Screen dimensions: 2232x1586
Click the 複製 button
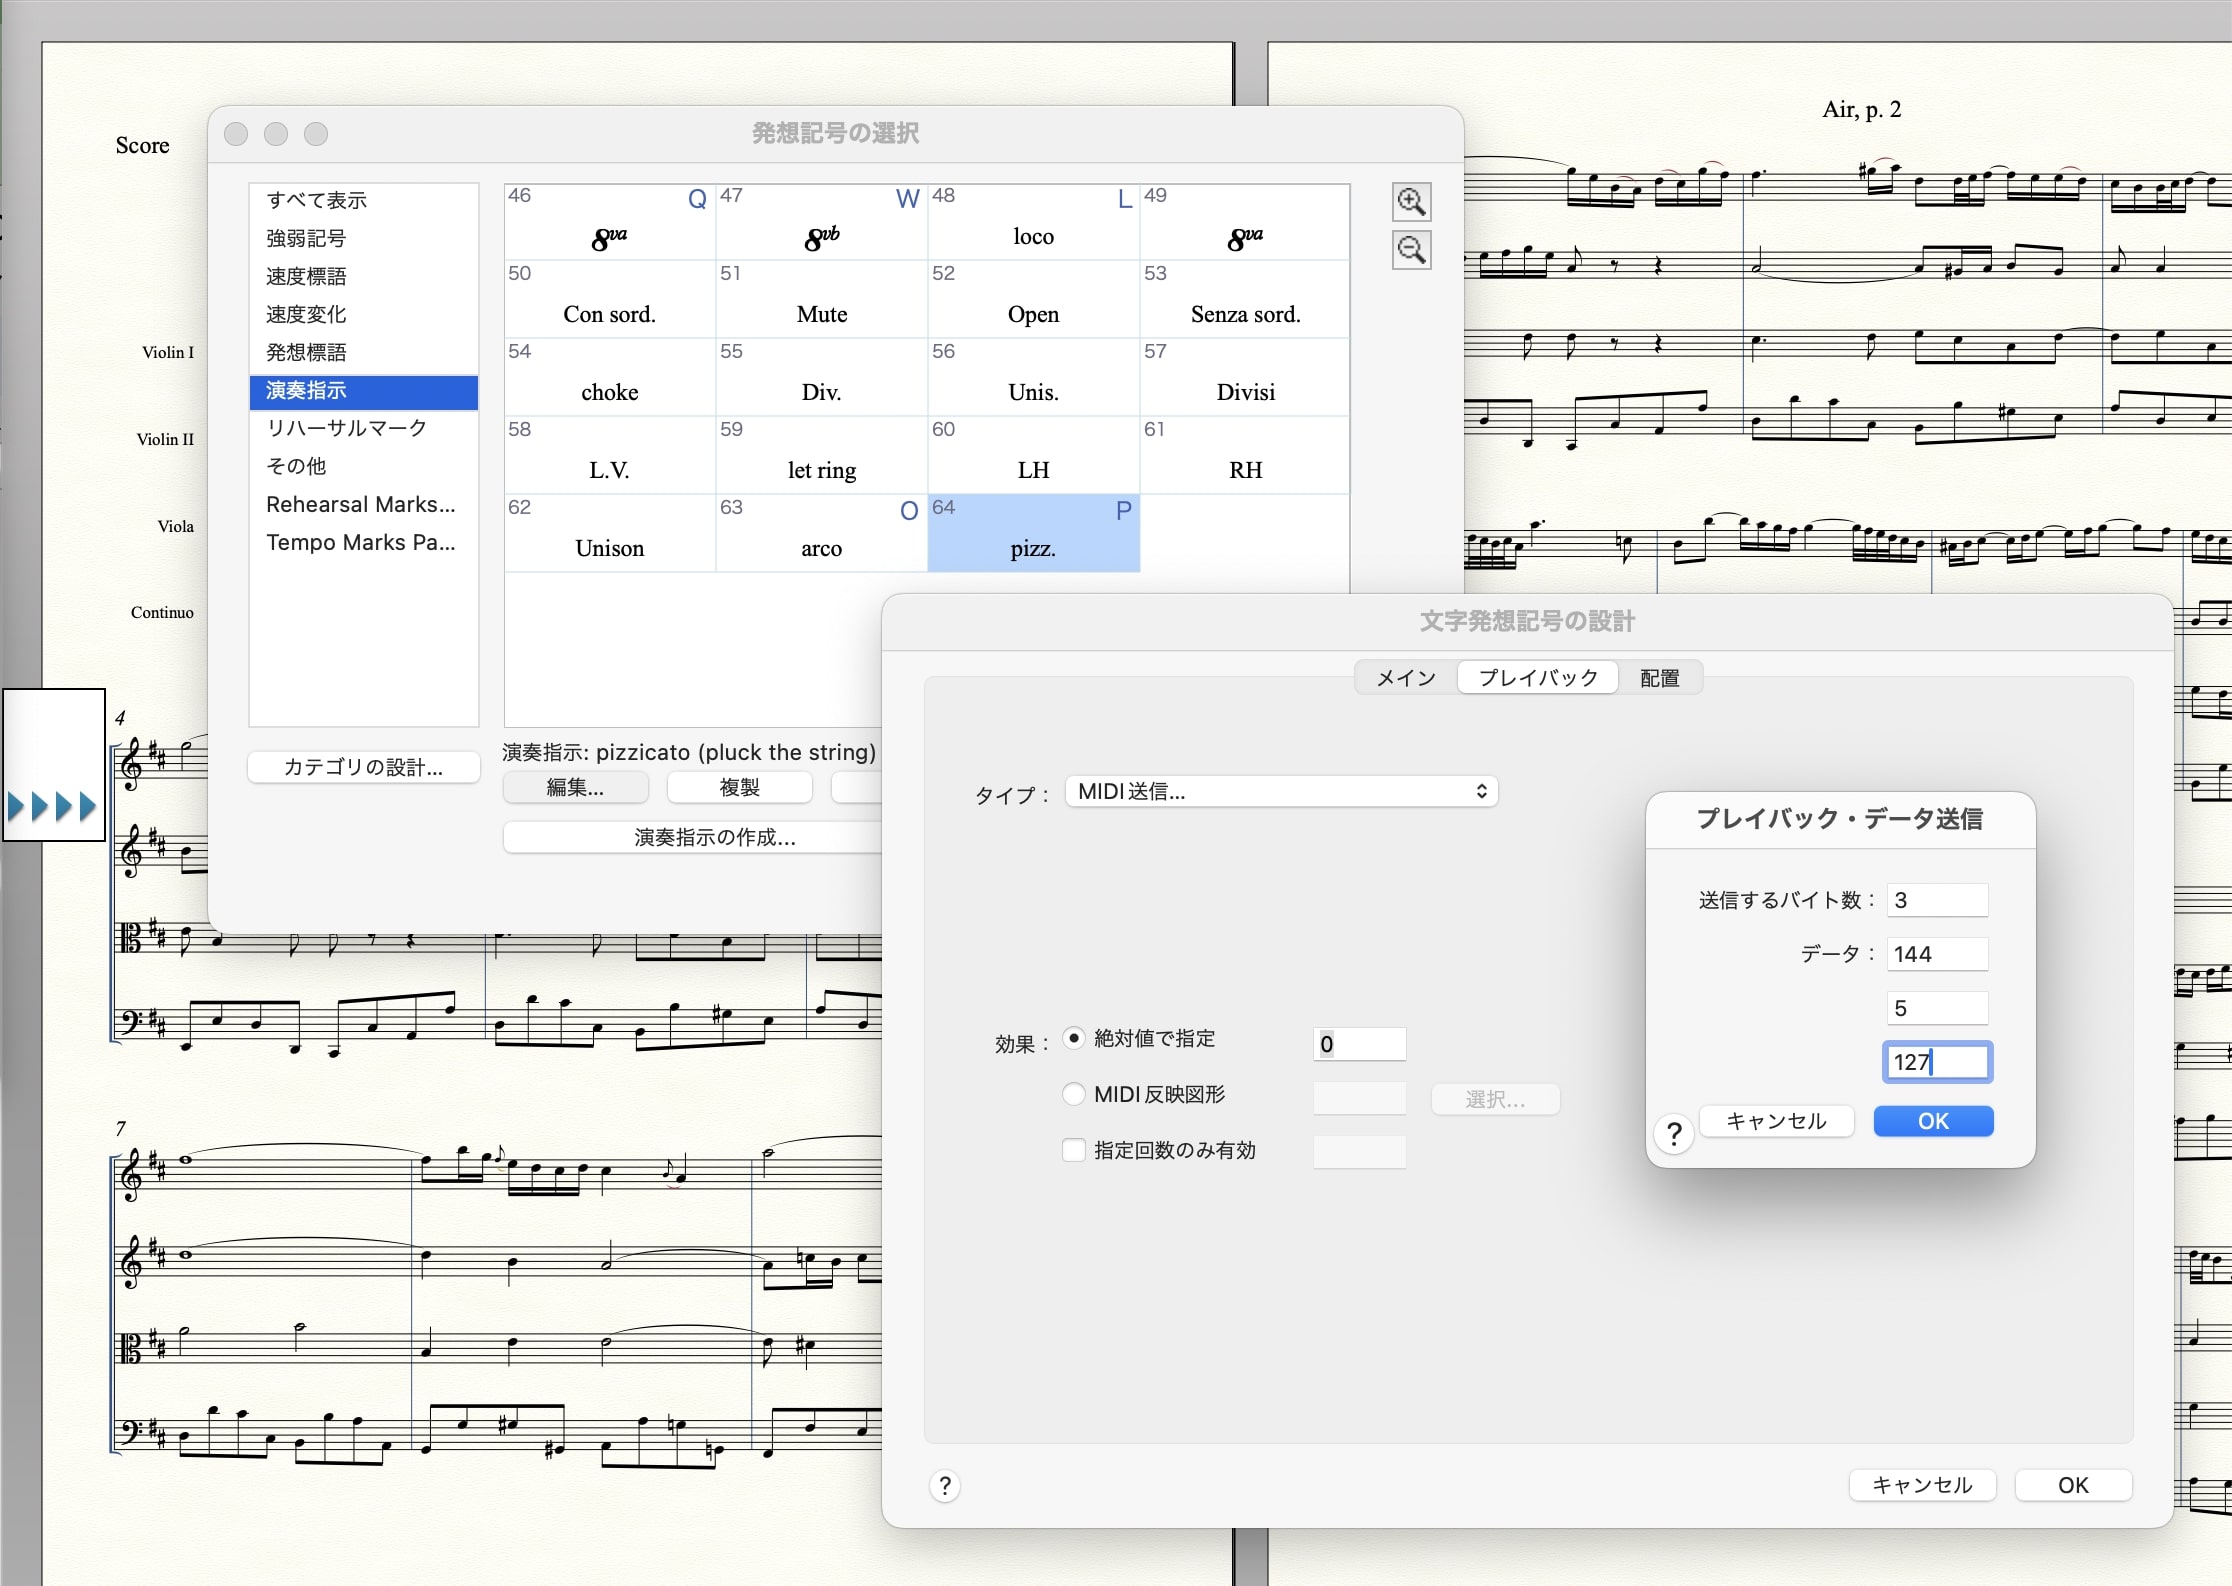coord(740,788)
